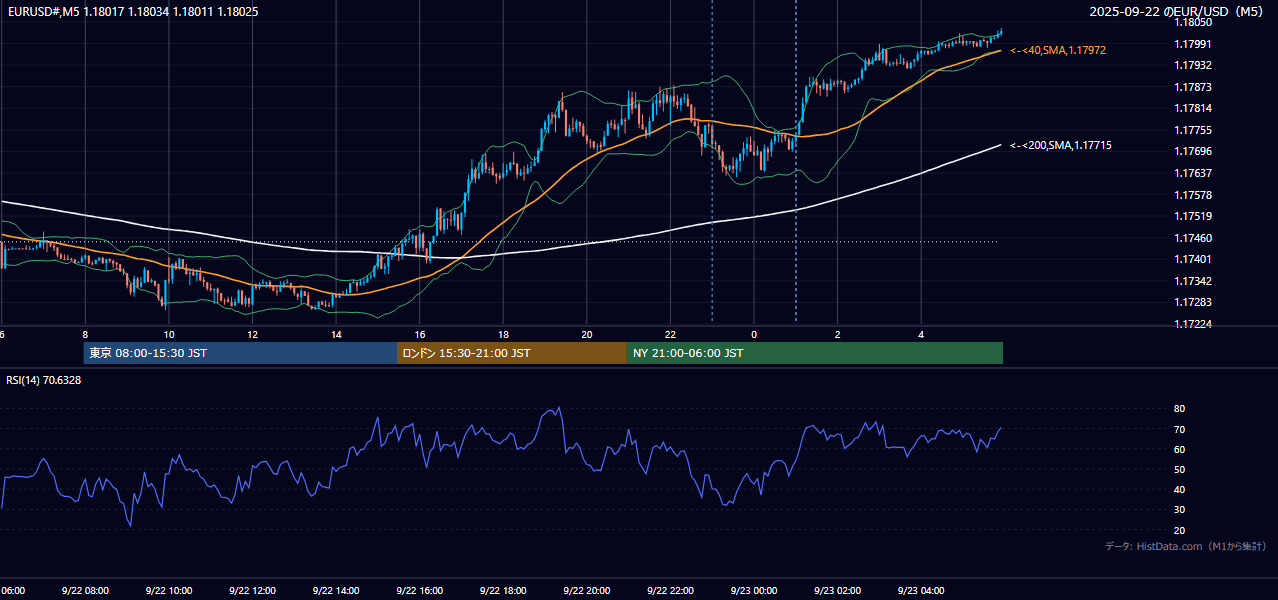
Task: Click the 9/23 02:00 time axis label
Action: (838, 590)
